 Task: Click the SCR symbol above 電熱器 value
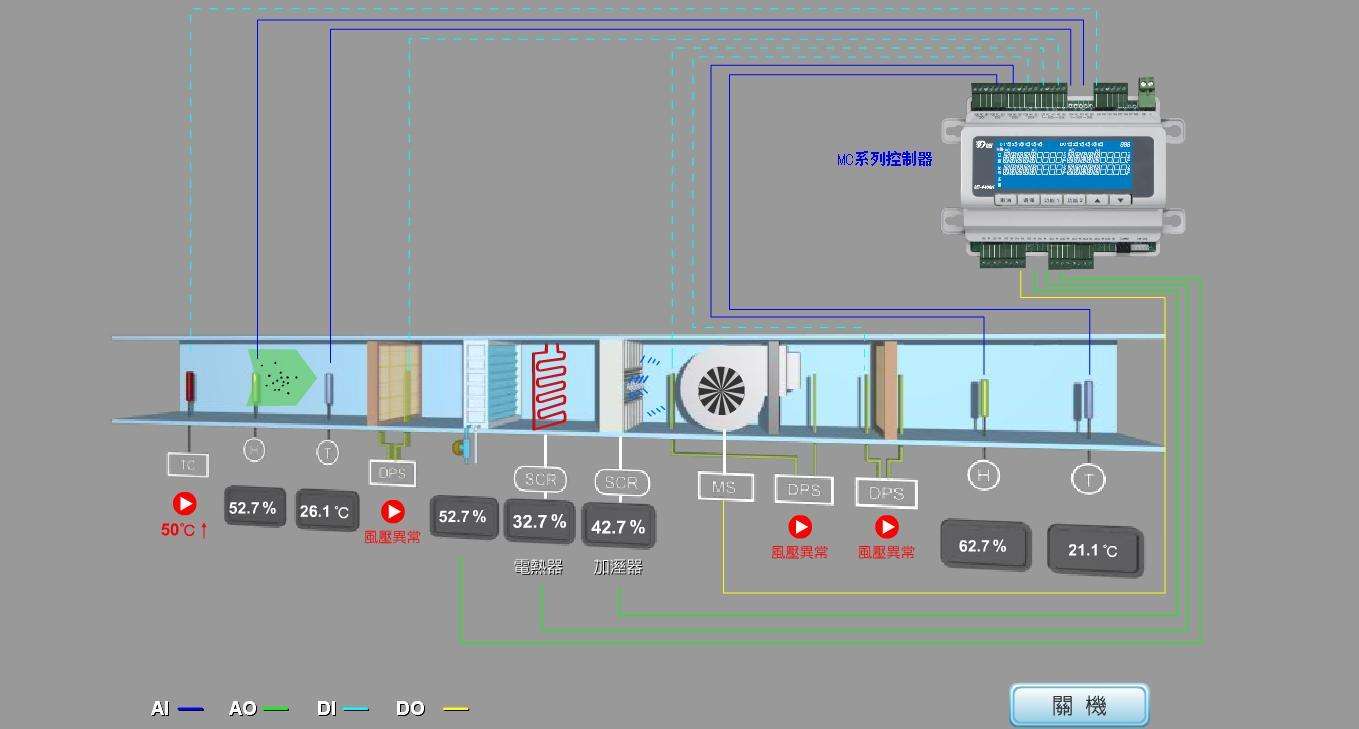pyautogui.click(x=540, y=479)
